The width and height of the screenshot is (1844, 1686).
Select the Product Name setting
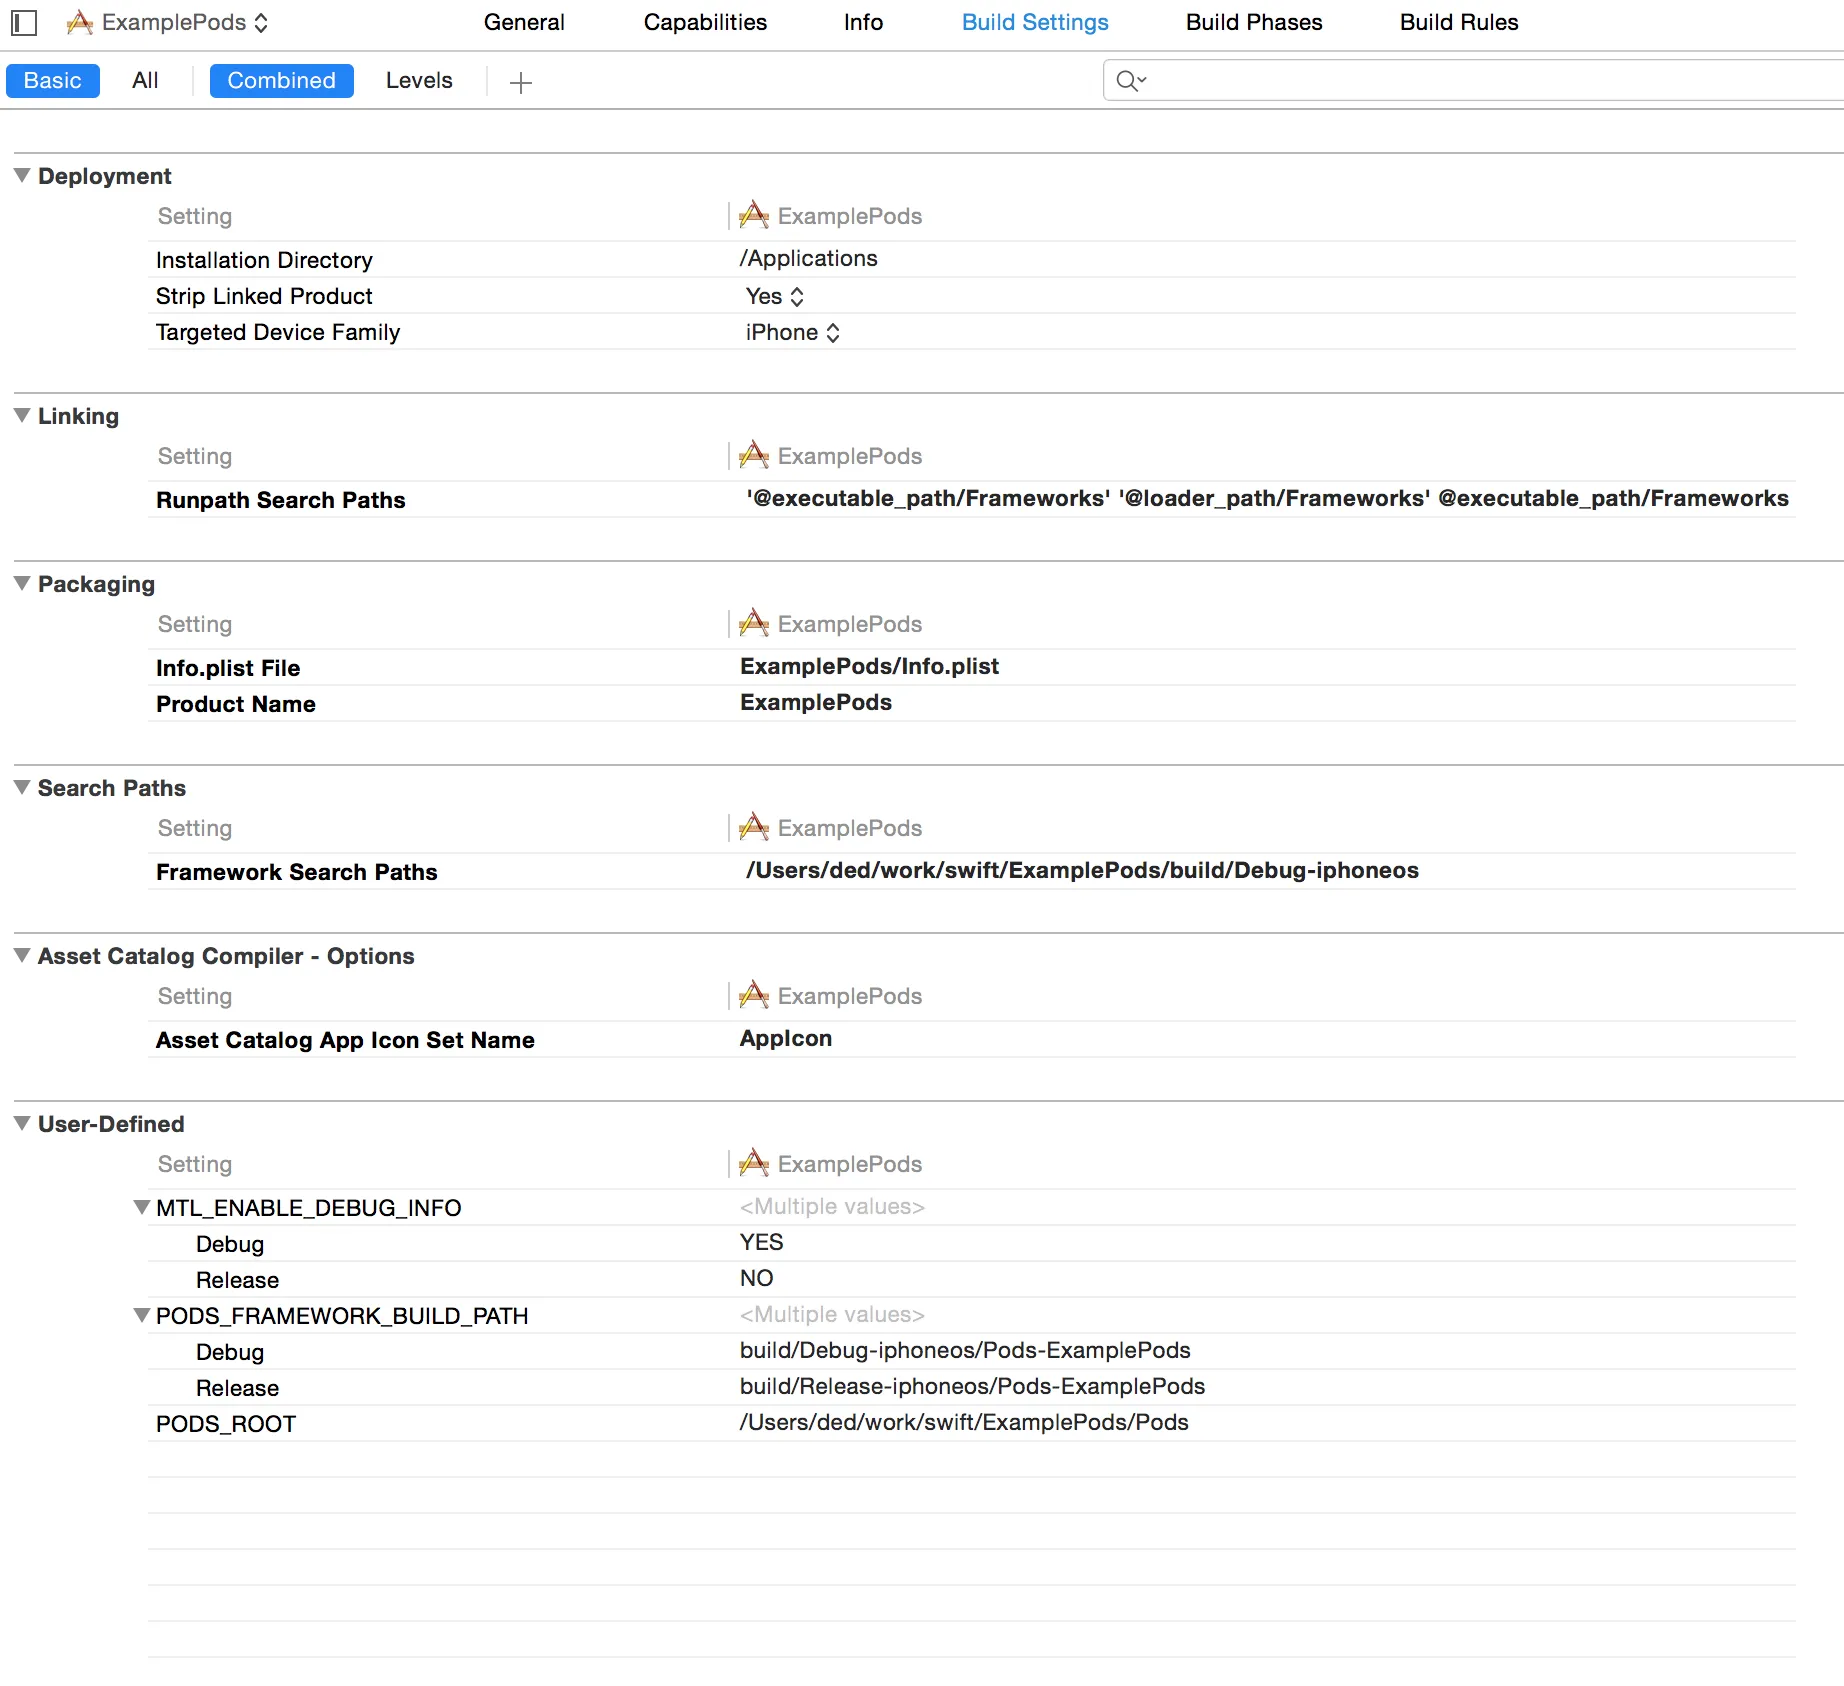[x=236, y=705]
